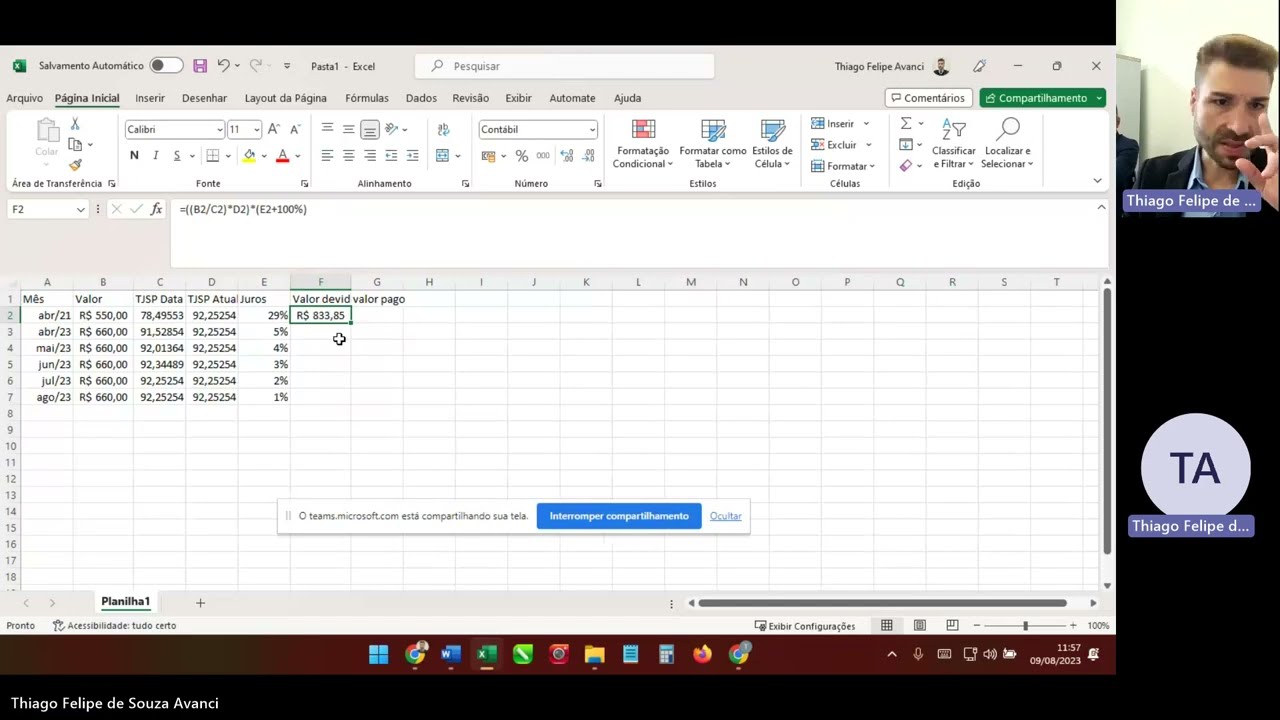
Task: Open Word from the taskbar
Action: pos(450,655)
